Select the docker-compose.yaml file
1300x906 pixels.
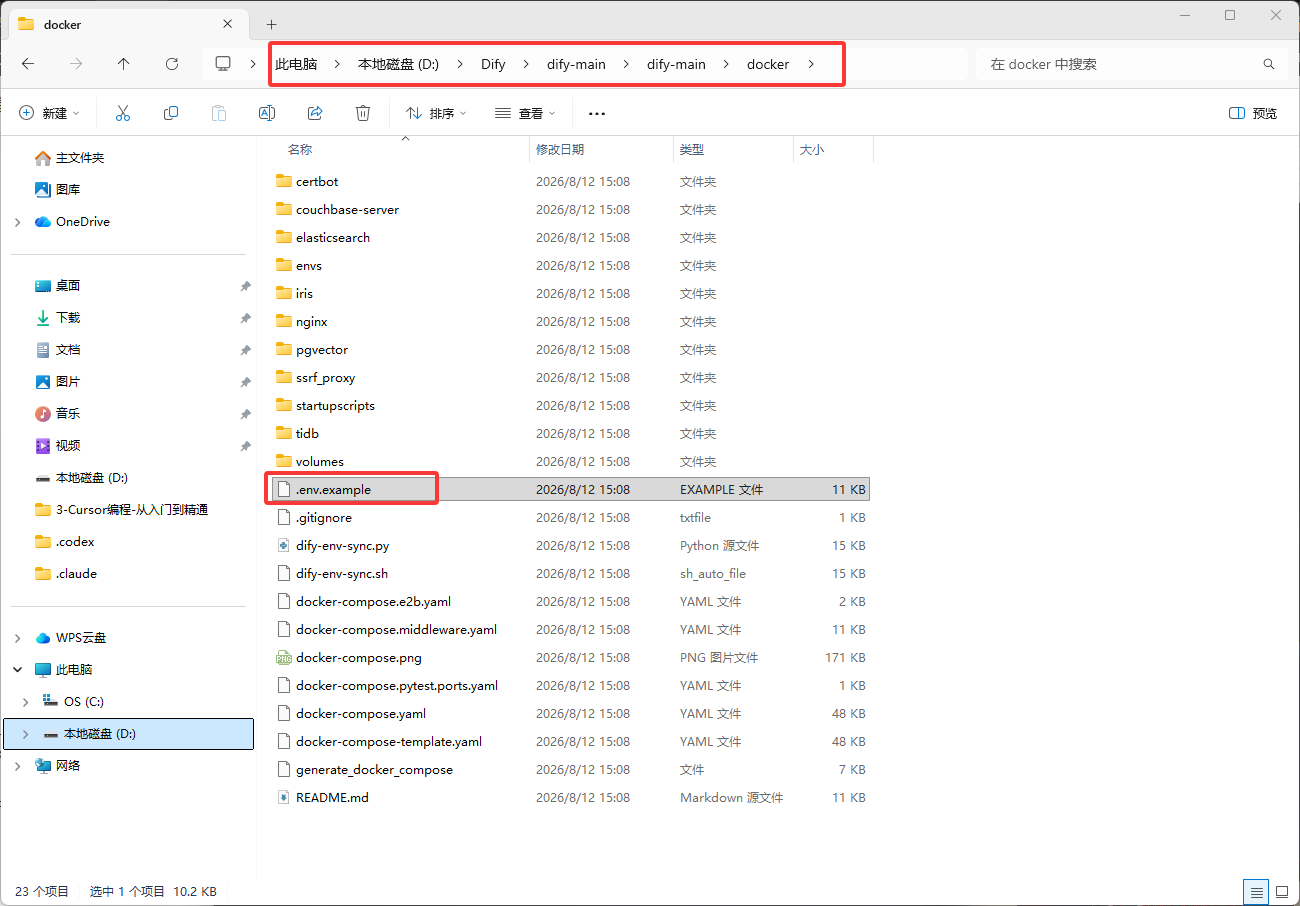point(571,714)
